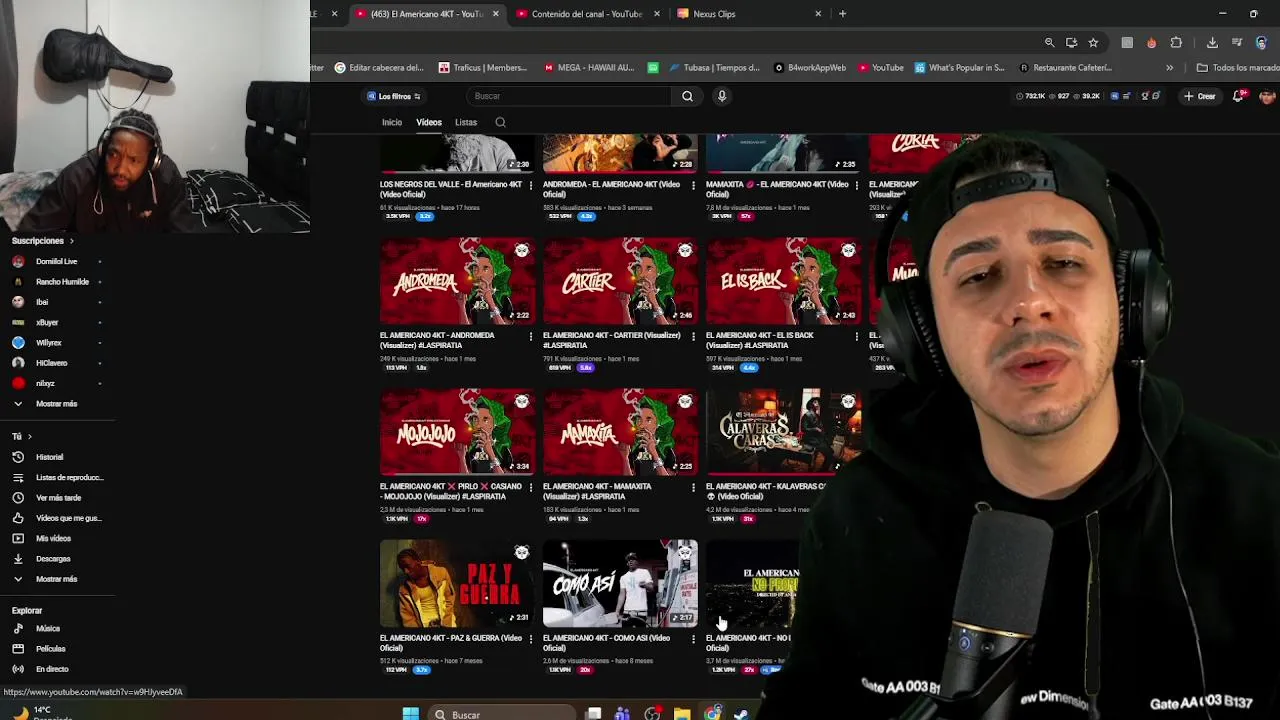Open Windows Start menu
This screenshot has width=1280, height=720.
[410, 714]
